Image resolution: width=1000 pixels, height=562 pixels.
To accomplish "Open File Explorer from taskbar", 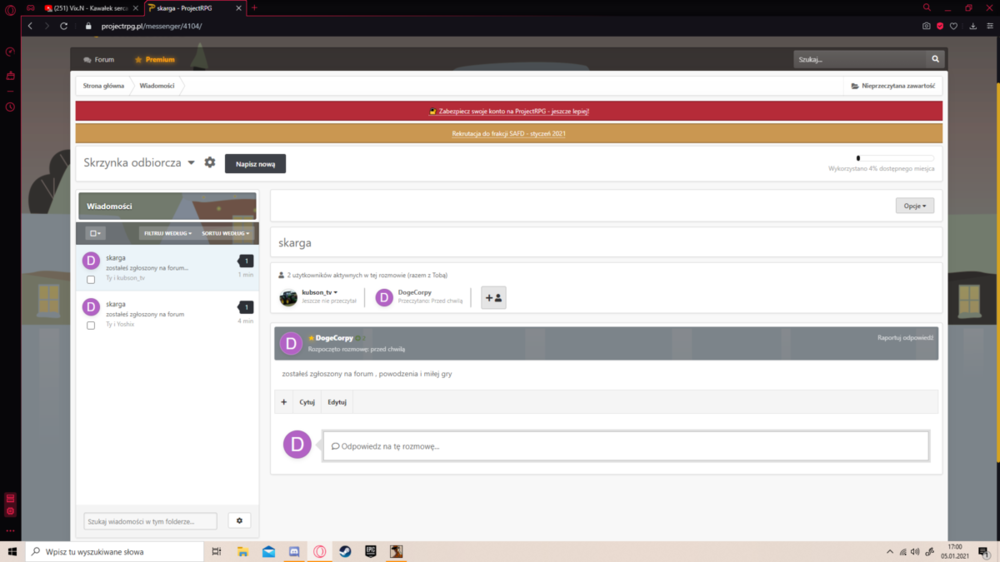I will (x=242, y=552).
